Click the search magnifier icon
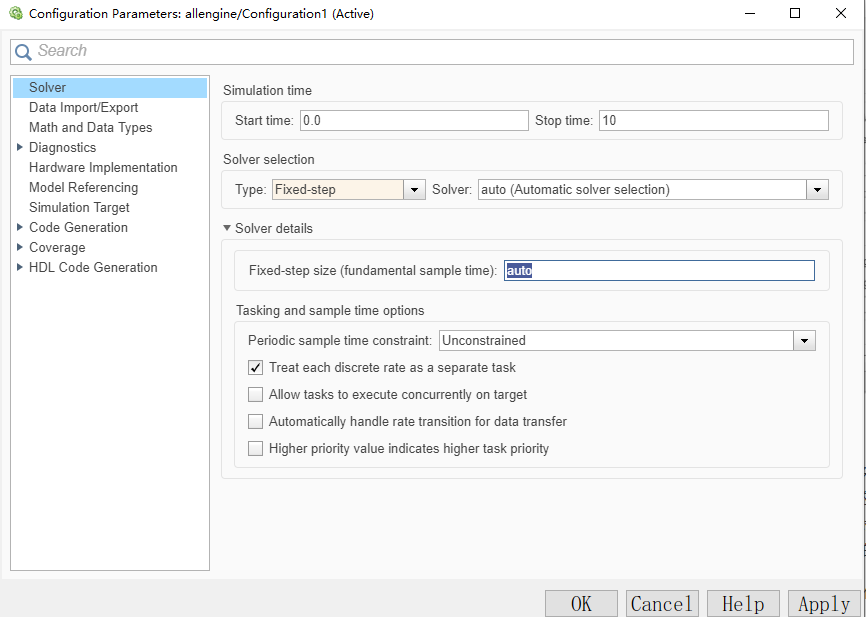The width and height of the screenshot is (866, 617). point(23,52)
